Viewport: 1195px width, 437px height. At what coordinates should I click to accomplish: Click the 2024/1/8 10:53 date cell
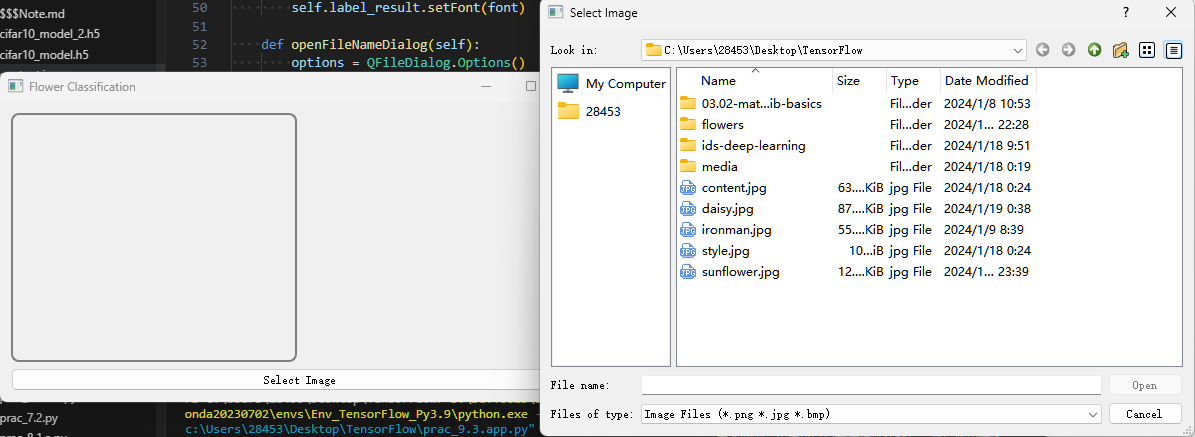(x=987, y=104)
